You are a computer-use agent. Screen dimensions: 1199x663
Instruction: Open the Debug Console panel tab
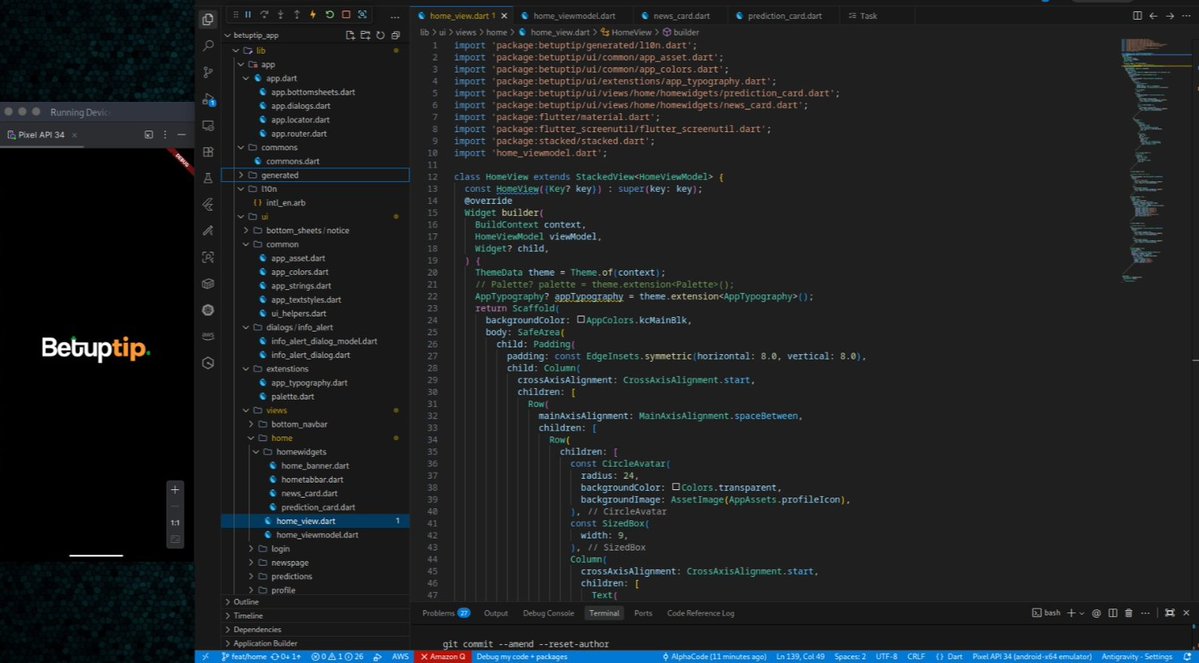click(548, 613)
